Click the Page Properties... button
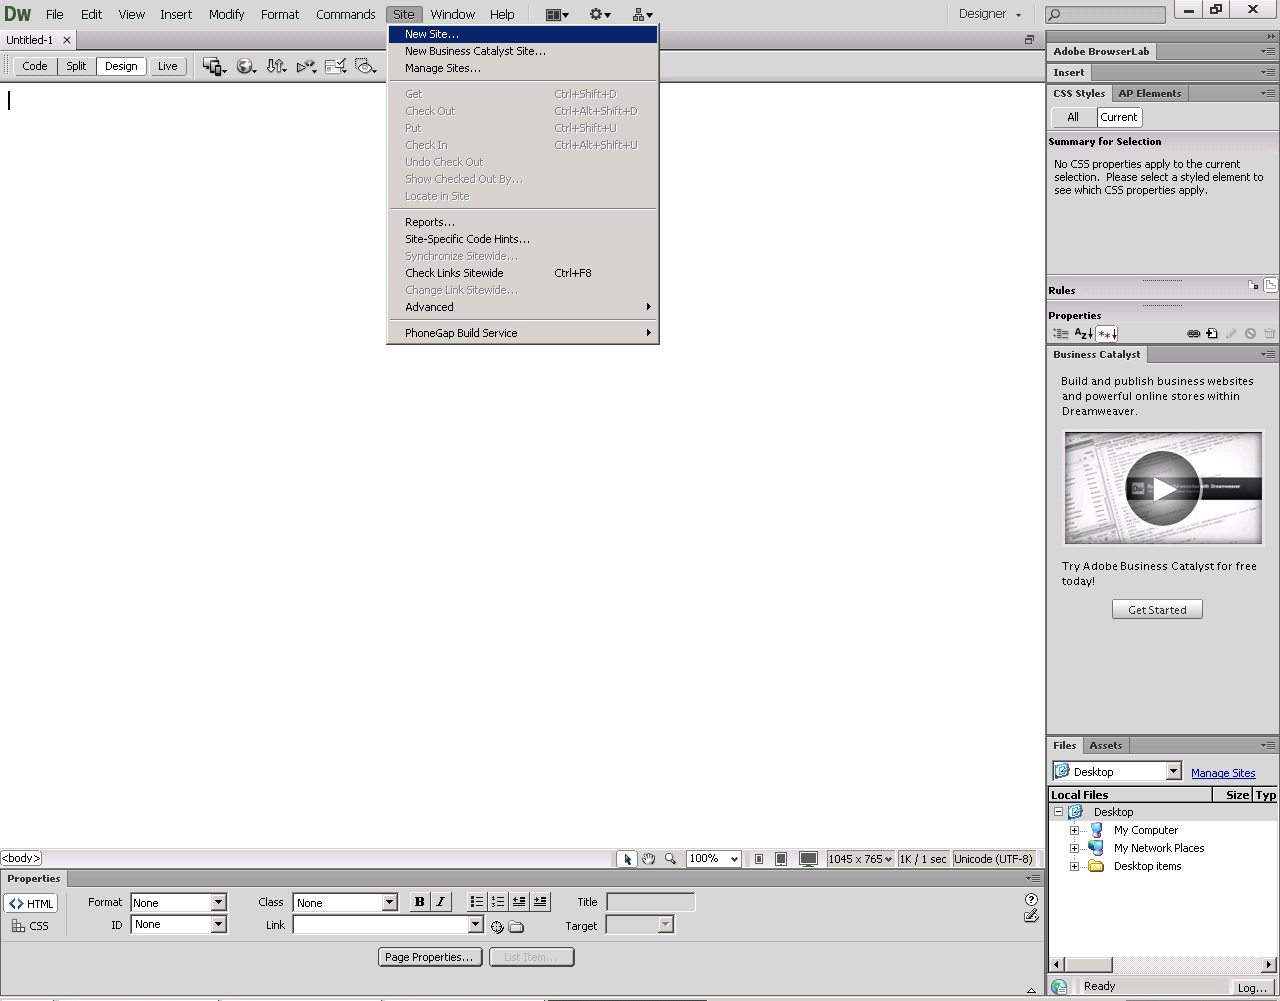This screenshot has height=1001, width=1280. [430, 957]
